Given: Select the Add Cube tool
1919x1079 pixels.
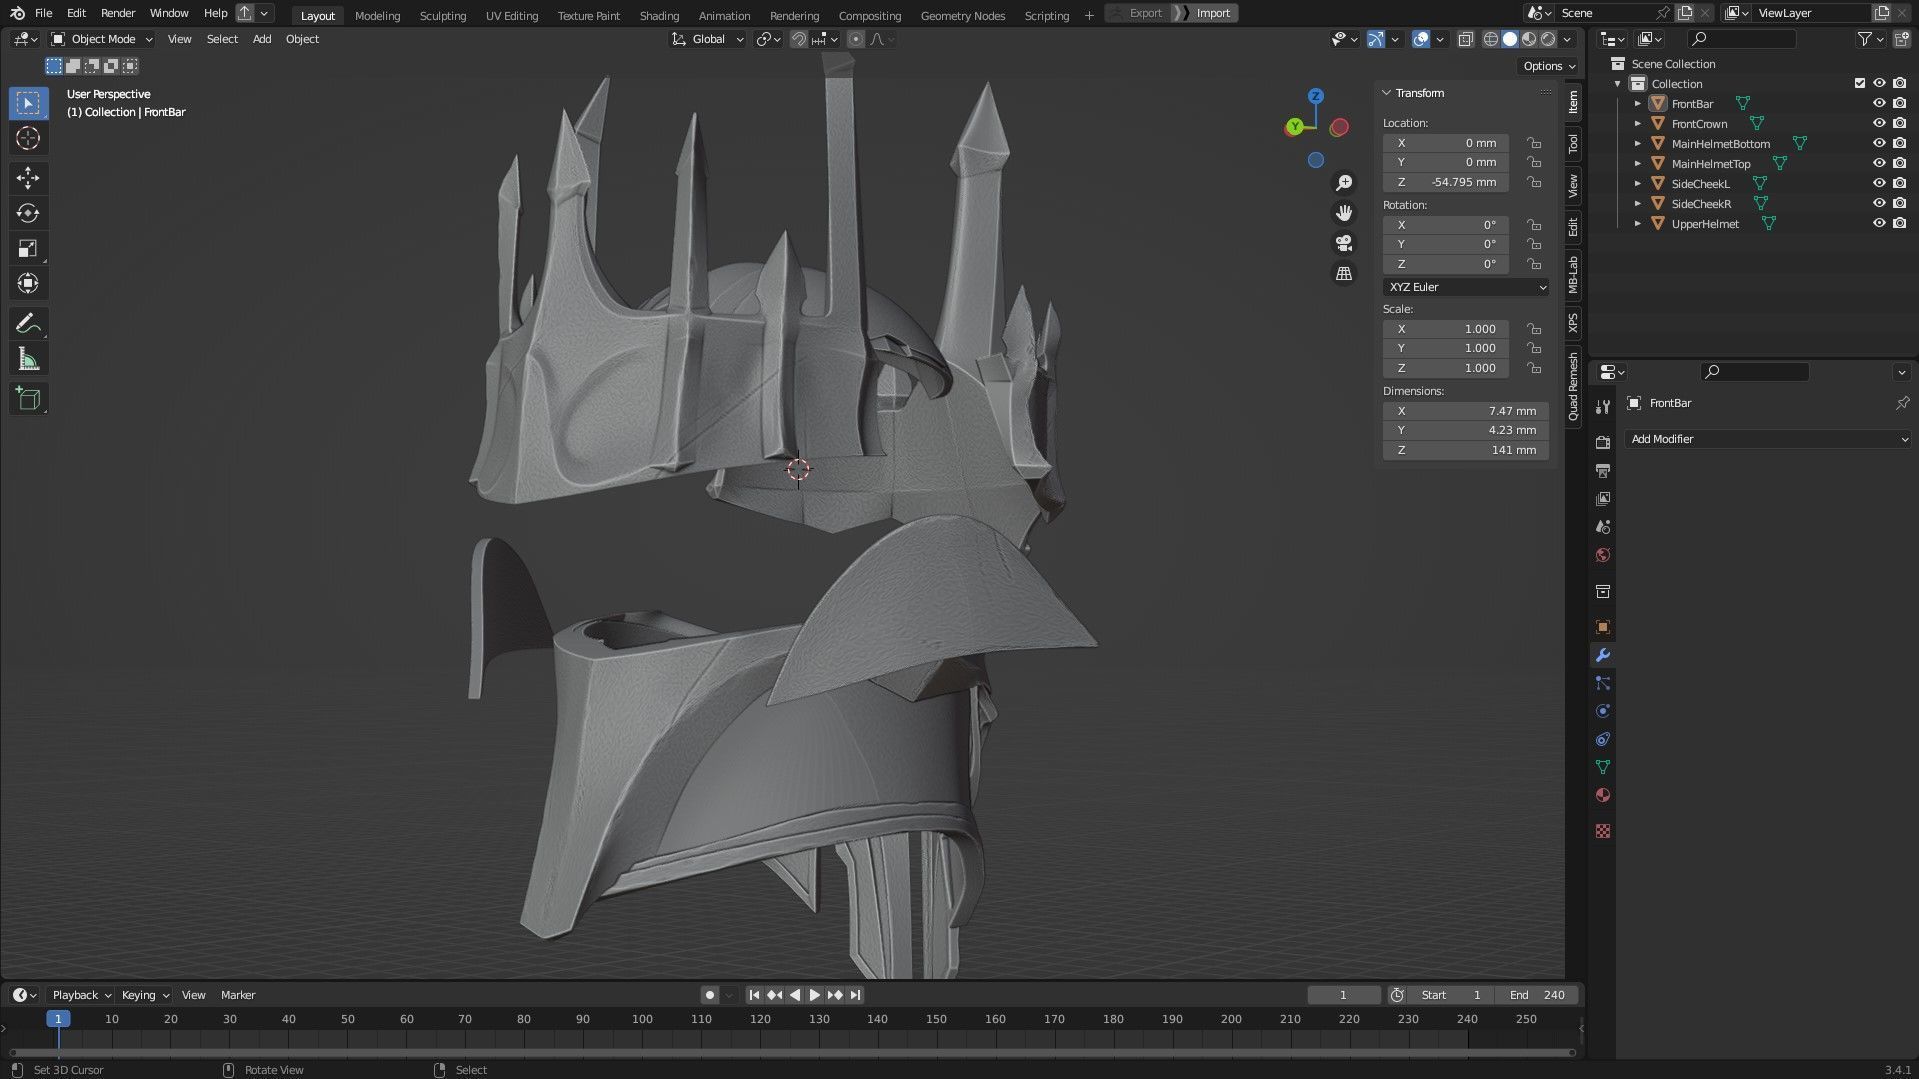Looking at the screenshot, I should click(x=28, y=399).
